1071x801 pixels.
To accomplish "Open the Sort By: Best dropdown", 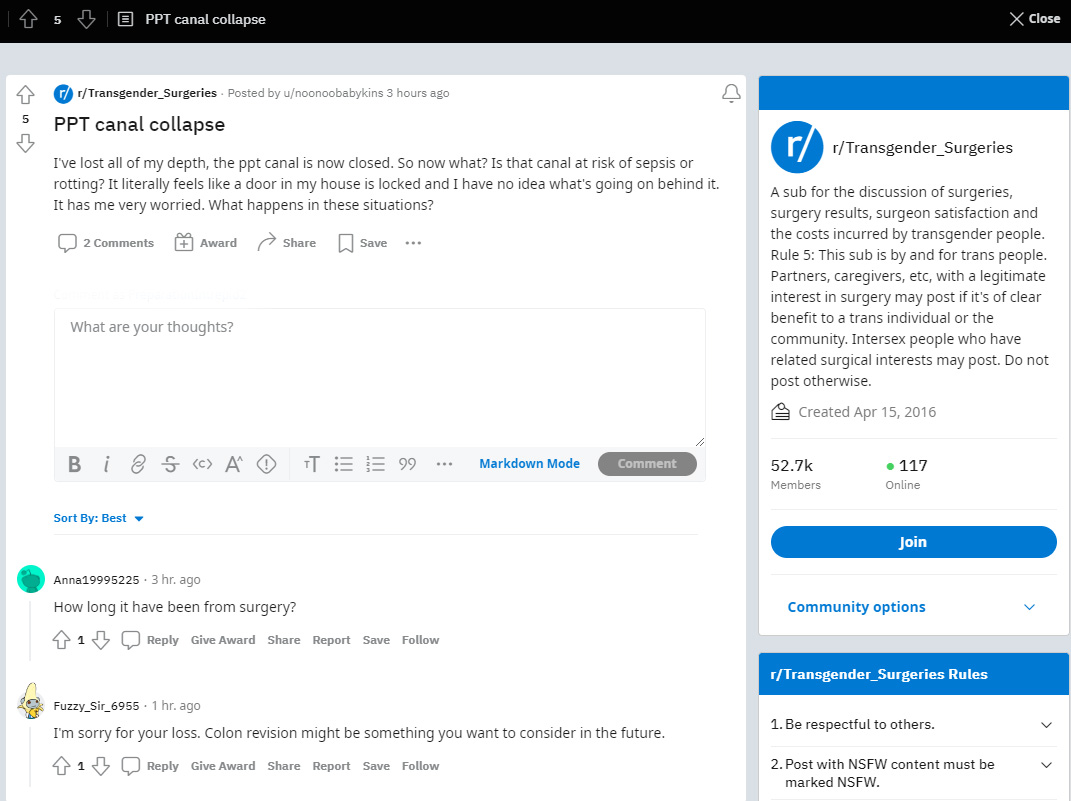I will (x=98, y=518).
